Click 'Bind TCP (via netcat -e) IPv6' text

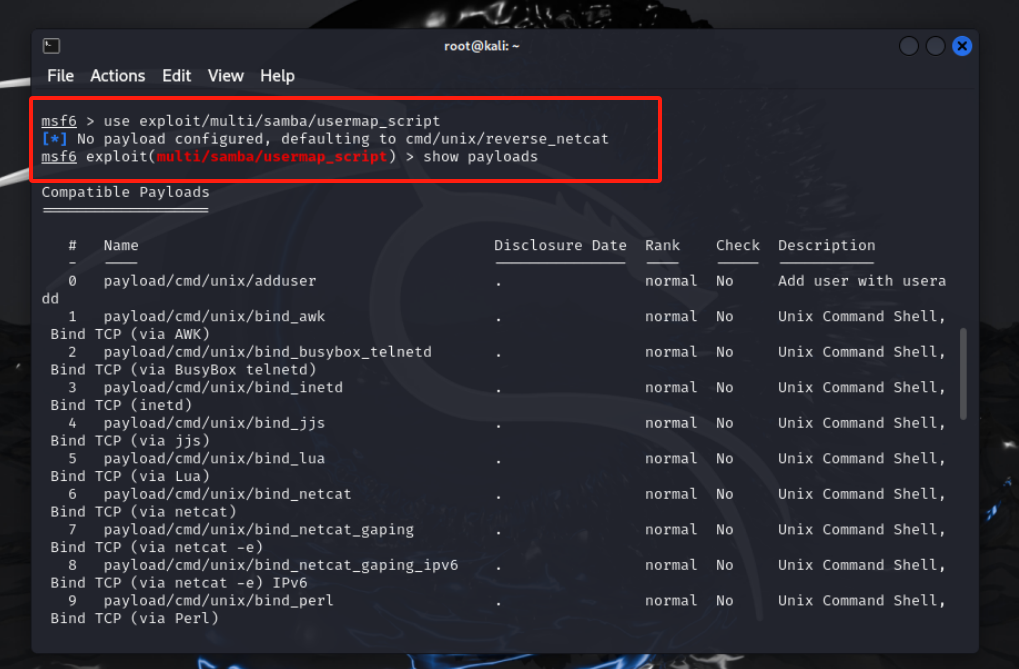179,583
